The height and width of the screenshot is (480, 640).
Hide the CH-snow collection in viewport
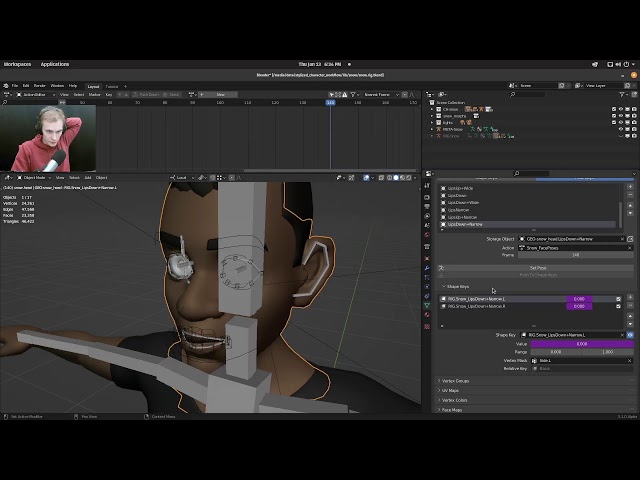pos(621,109)
